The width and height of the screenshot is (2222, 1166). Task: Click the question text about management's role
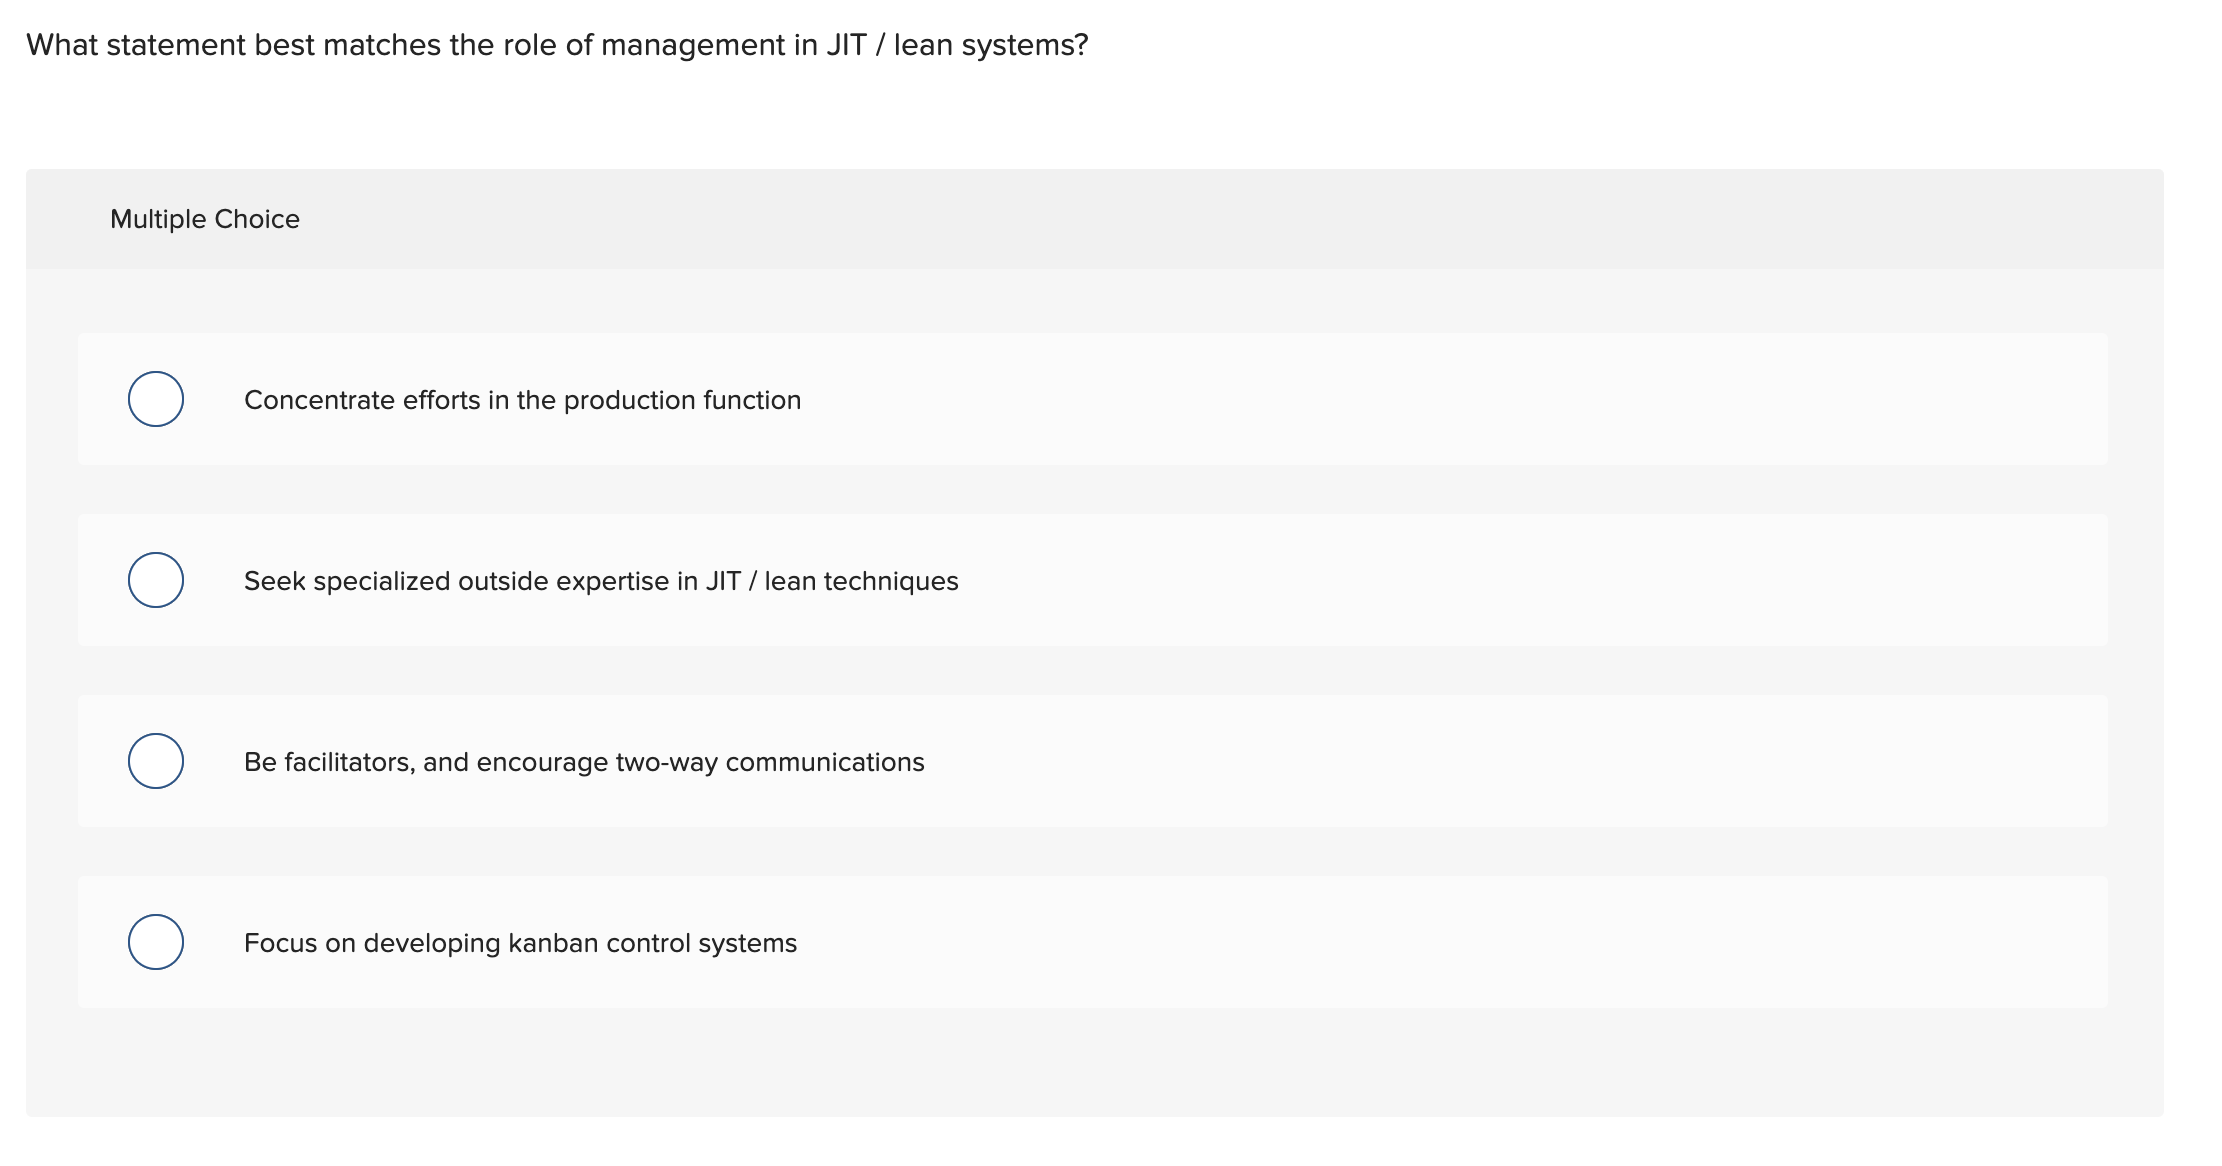click(420, 45)
